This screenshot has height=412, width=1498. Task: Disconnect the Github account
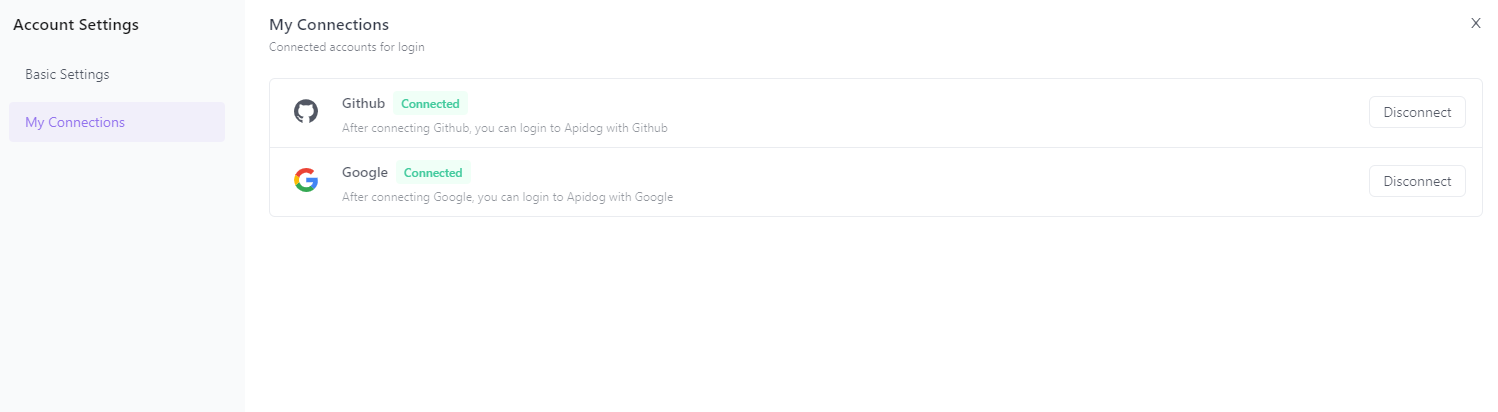1416,112
